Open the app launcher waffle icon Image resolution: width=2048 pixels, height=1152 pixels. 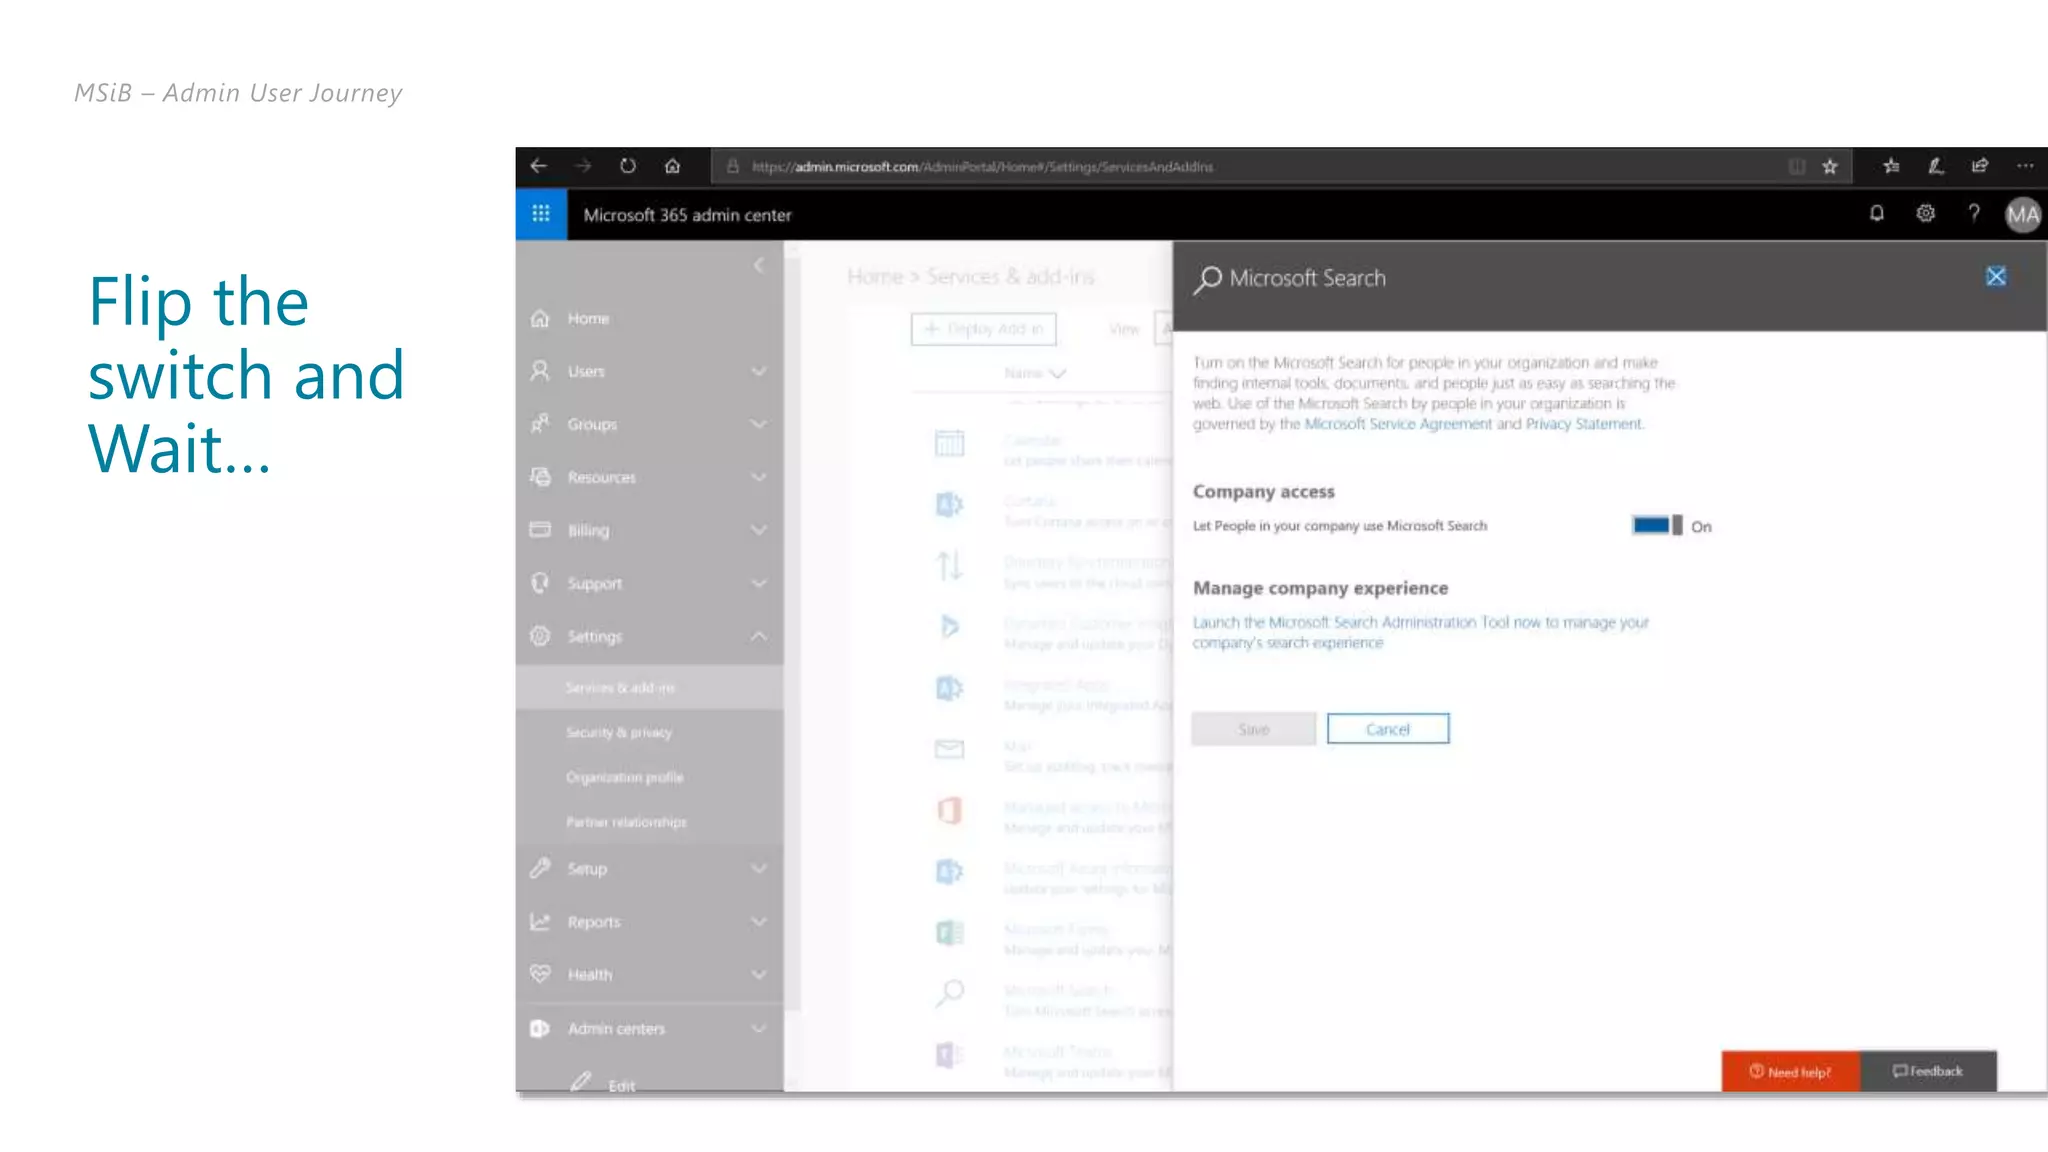pos(541,214)
